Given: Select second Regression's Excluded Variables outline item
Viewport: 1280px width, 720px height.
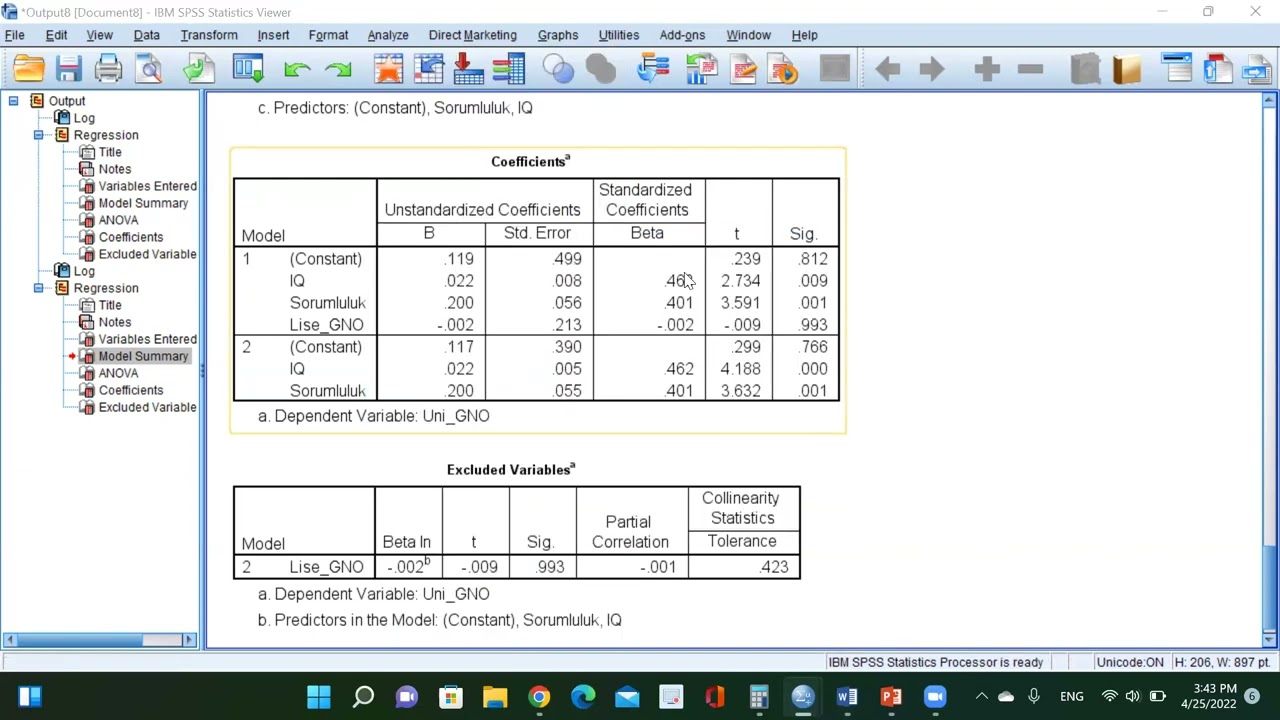Looking at the screenshot, I should 147,407.
